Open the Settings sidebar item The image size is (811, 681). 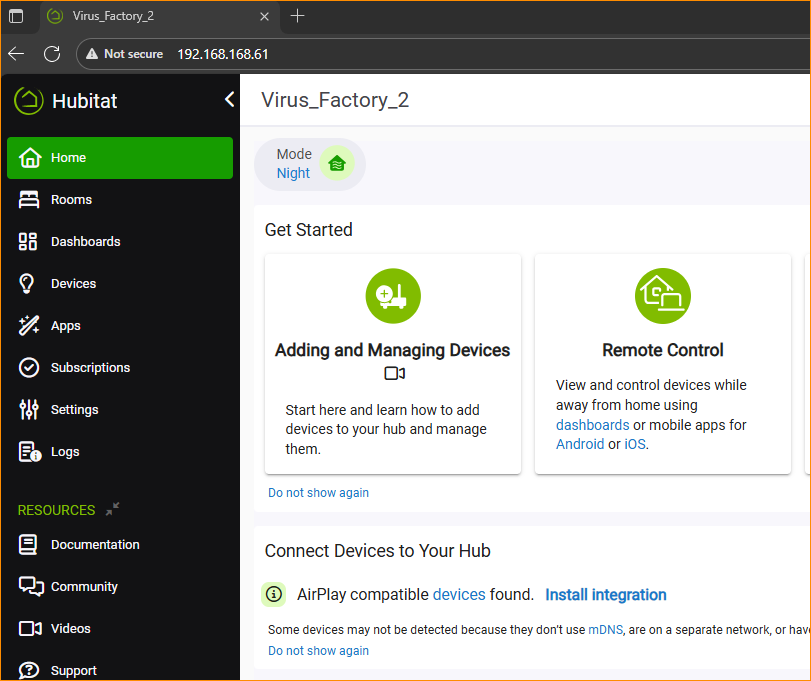tap(74, 410)
